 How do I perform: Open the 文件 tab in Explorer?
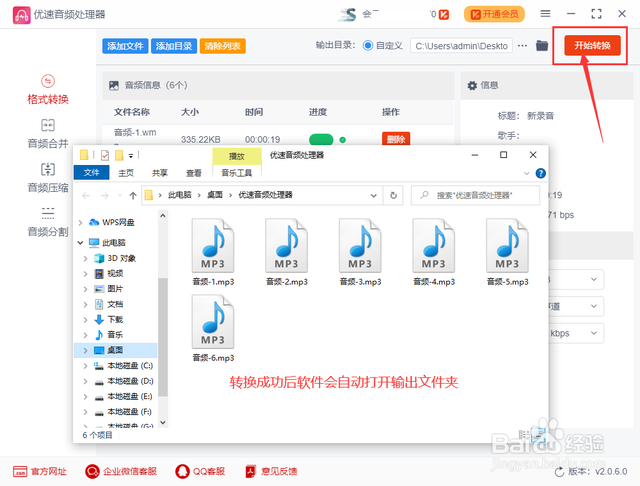(x=91, y=173)
